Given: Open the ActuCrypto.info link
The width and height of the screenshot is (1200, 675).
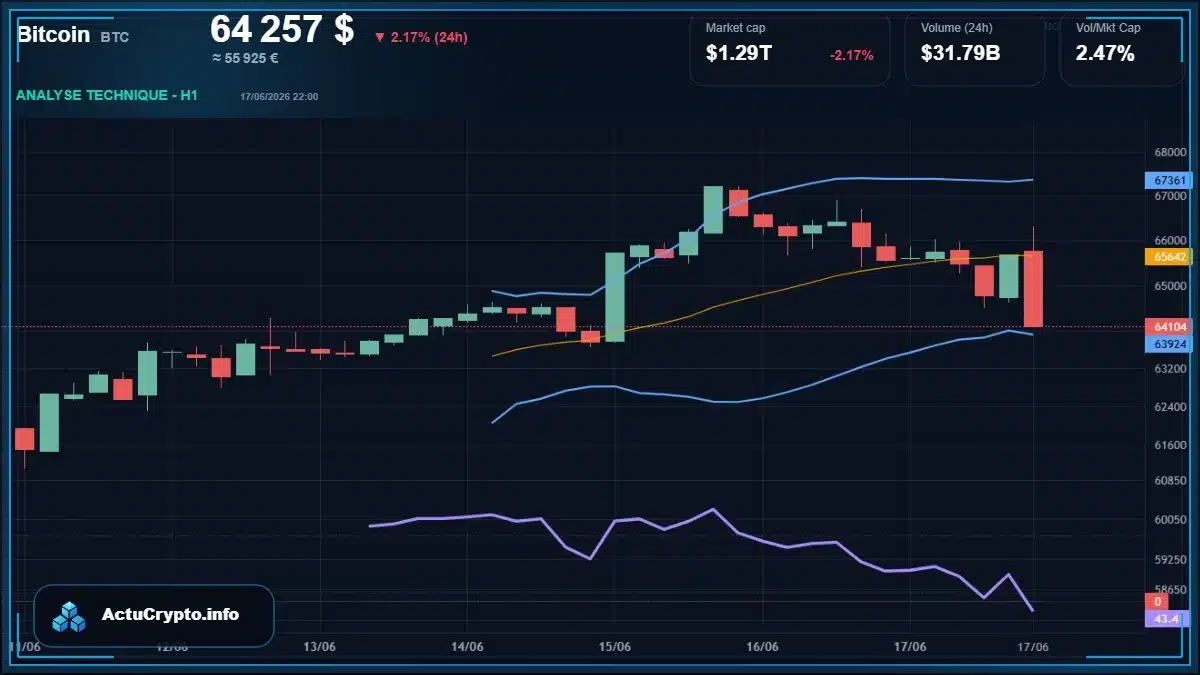Looking at the screenshot, I should tap(171, 615).
